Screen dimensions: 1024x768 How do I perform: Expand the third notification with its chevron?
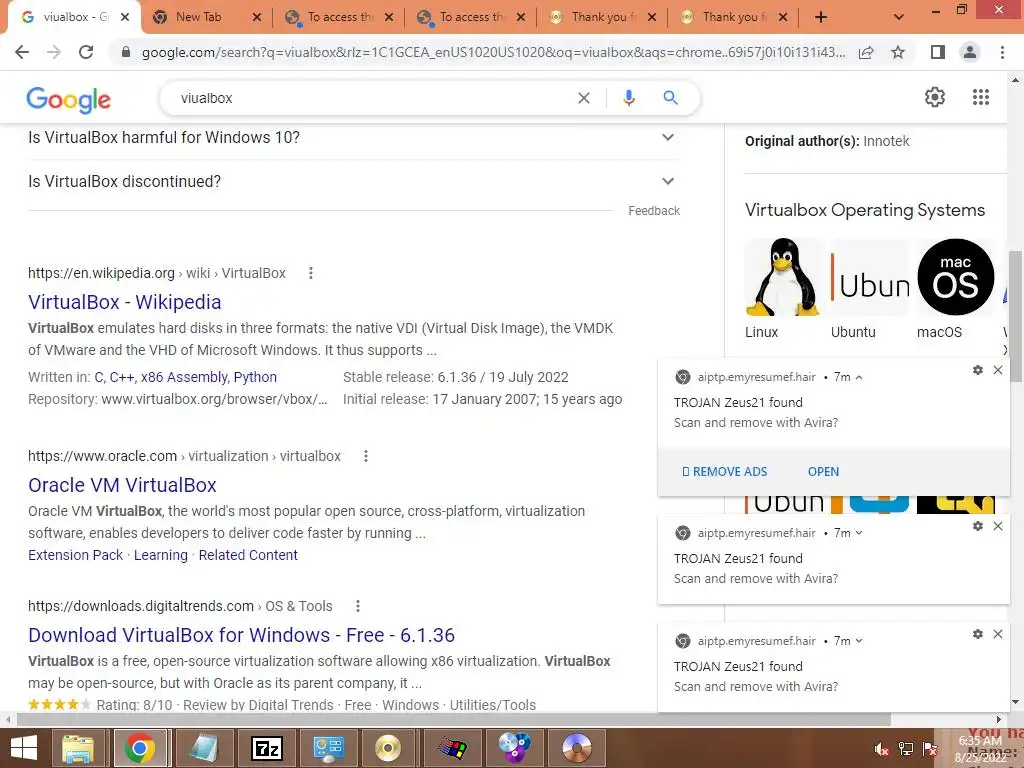click(x=859, y=641)
